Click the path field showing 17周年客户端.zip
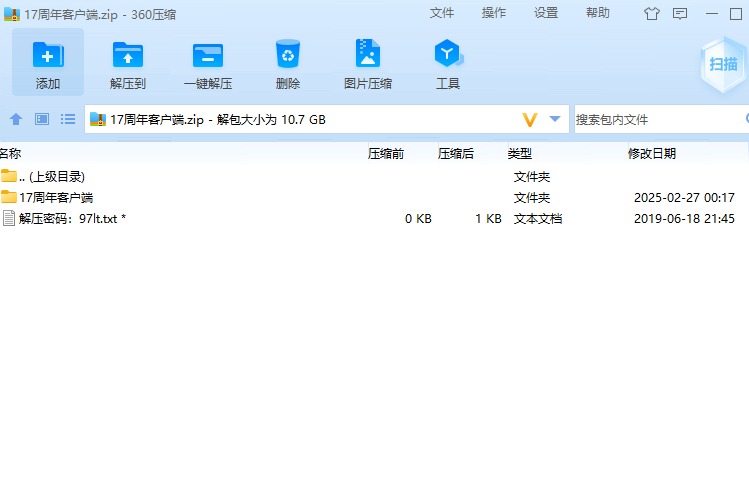749x481 pixels. (327, 119)
